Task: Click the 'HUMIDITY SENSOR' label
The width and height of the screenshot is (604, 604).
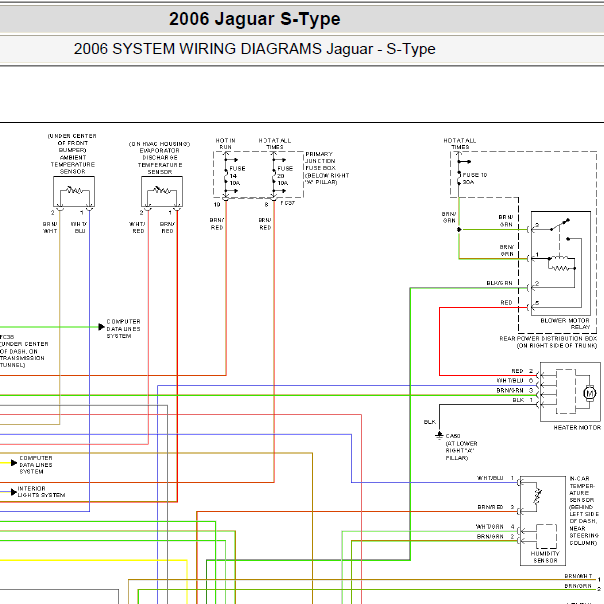Action: pyautogui.click(x=545, y=557)
